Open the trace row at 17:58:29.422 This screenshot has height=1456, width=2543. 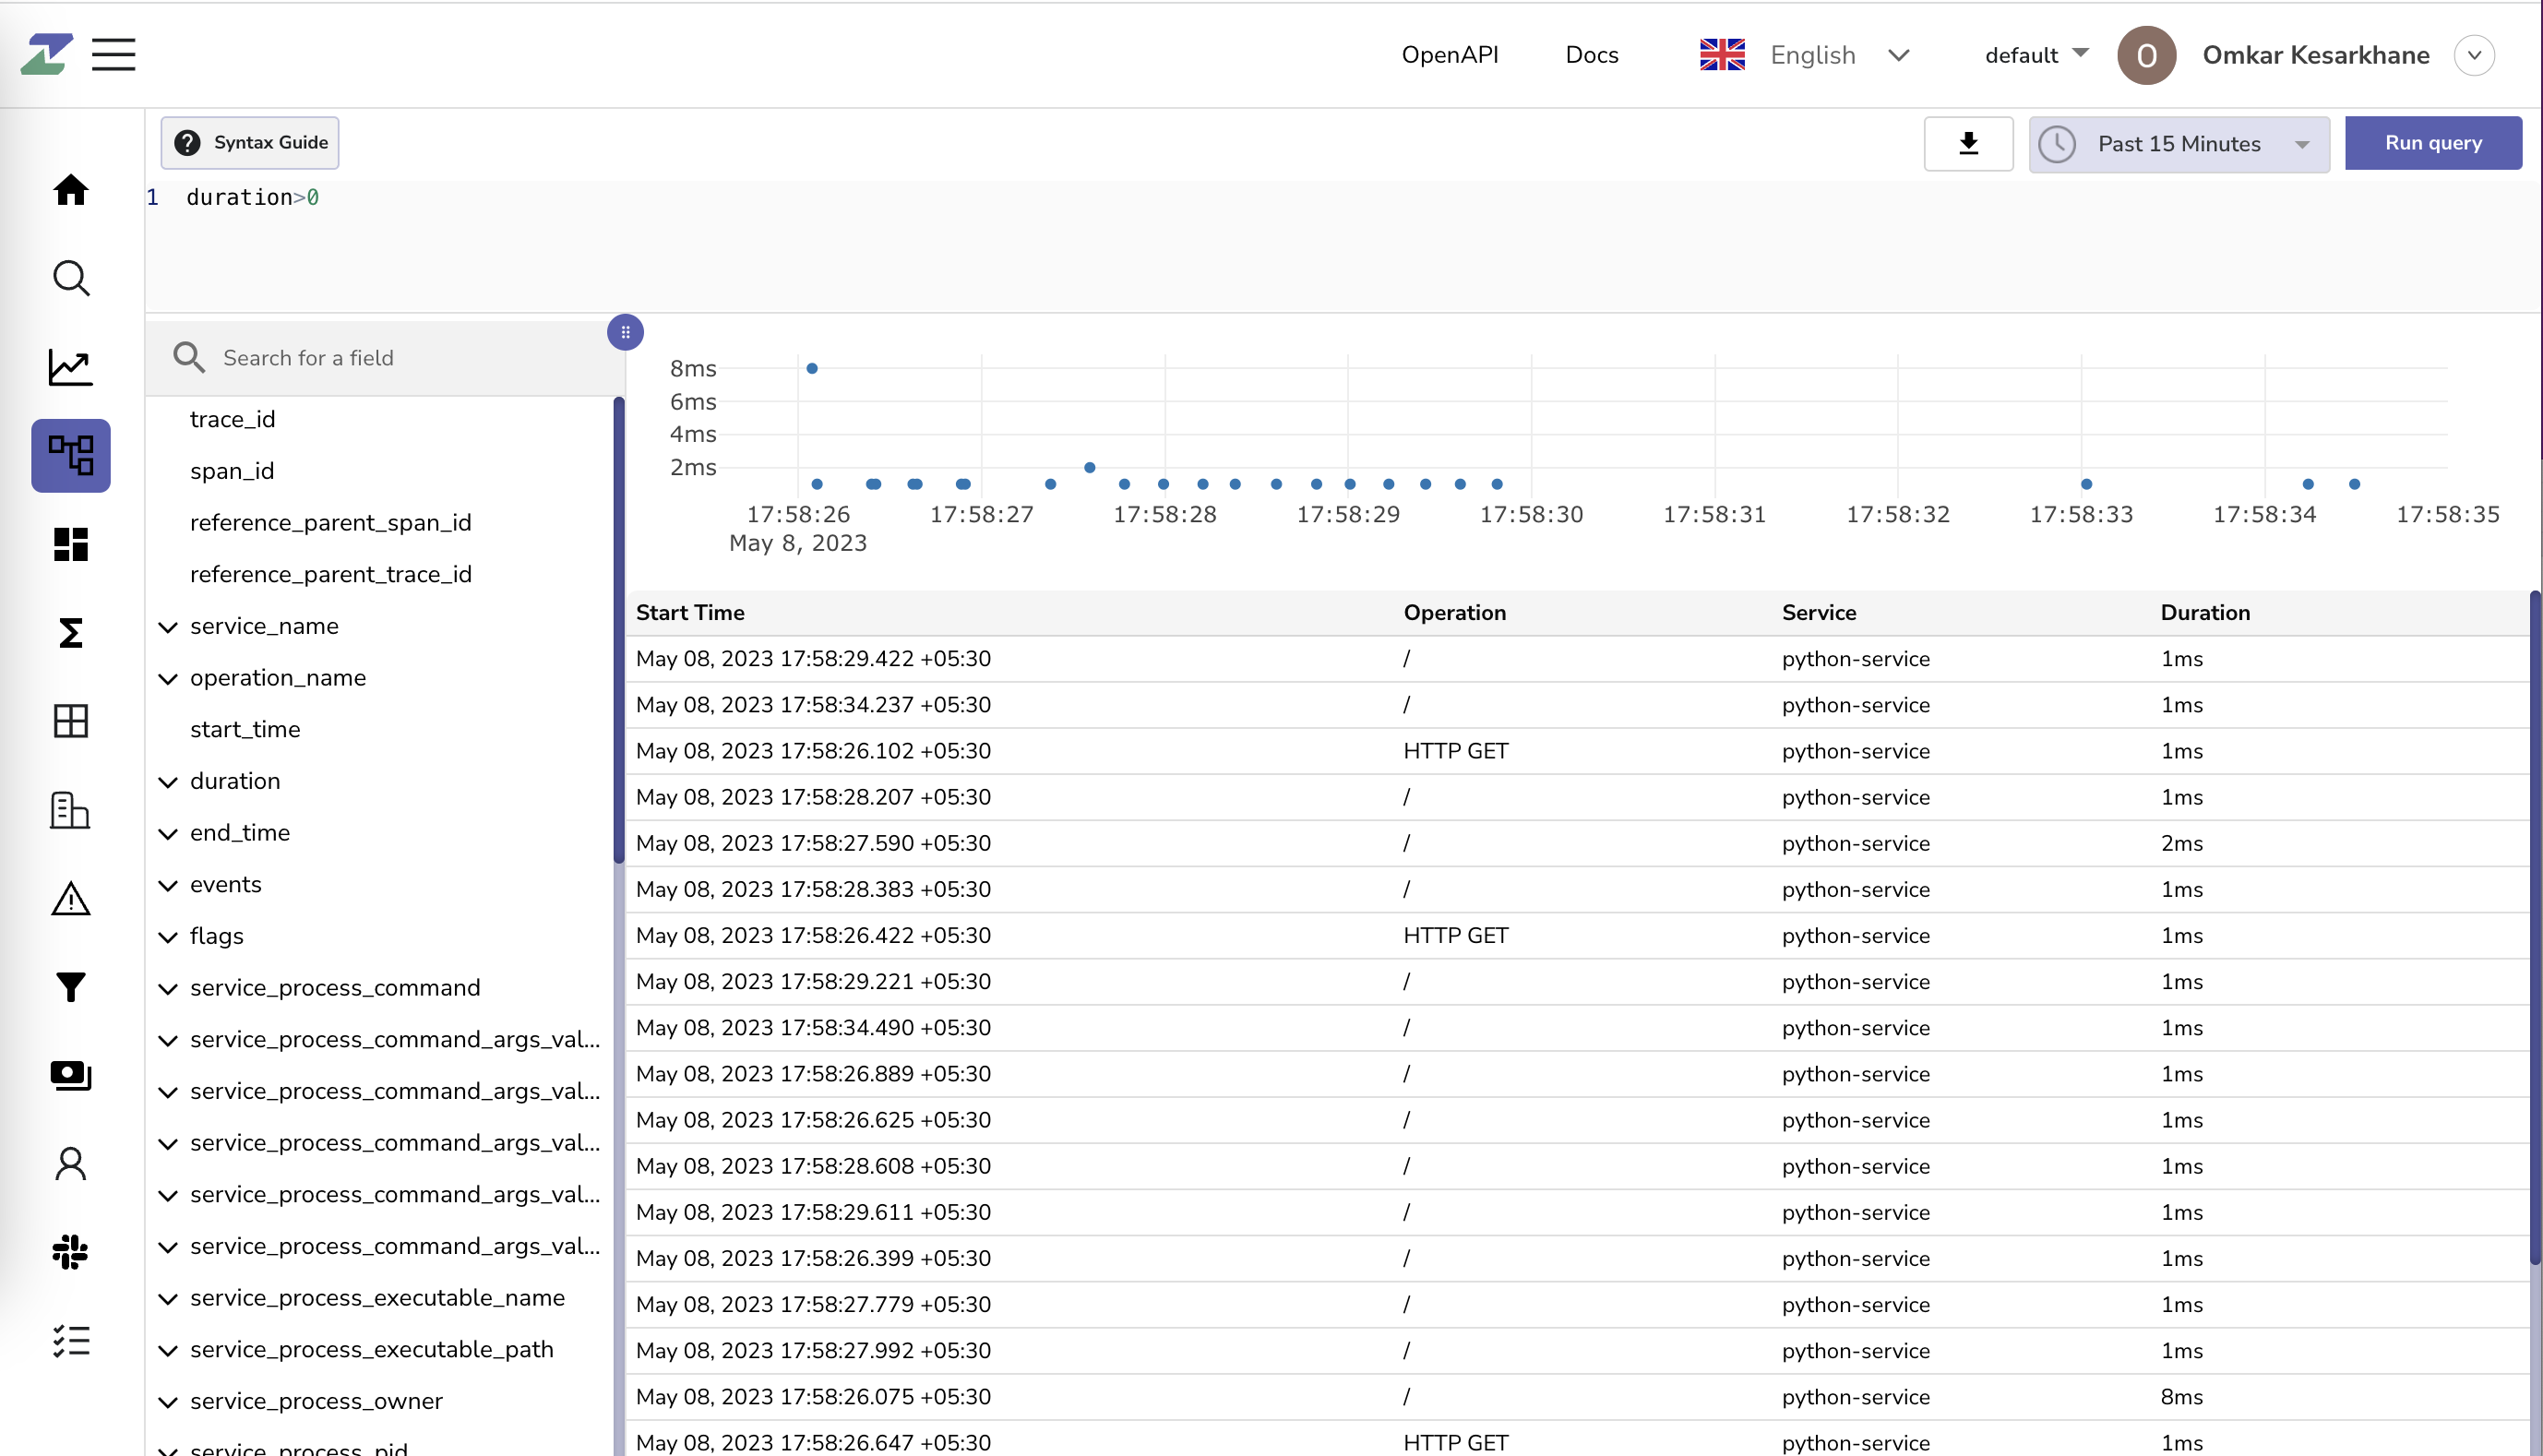(1577, 659)
